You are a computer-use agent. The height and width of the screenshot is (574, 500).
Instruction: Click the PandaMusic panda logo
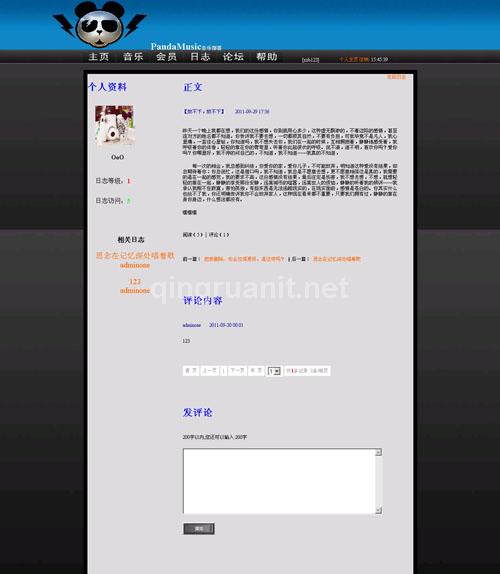click(99, 25)
